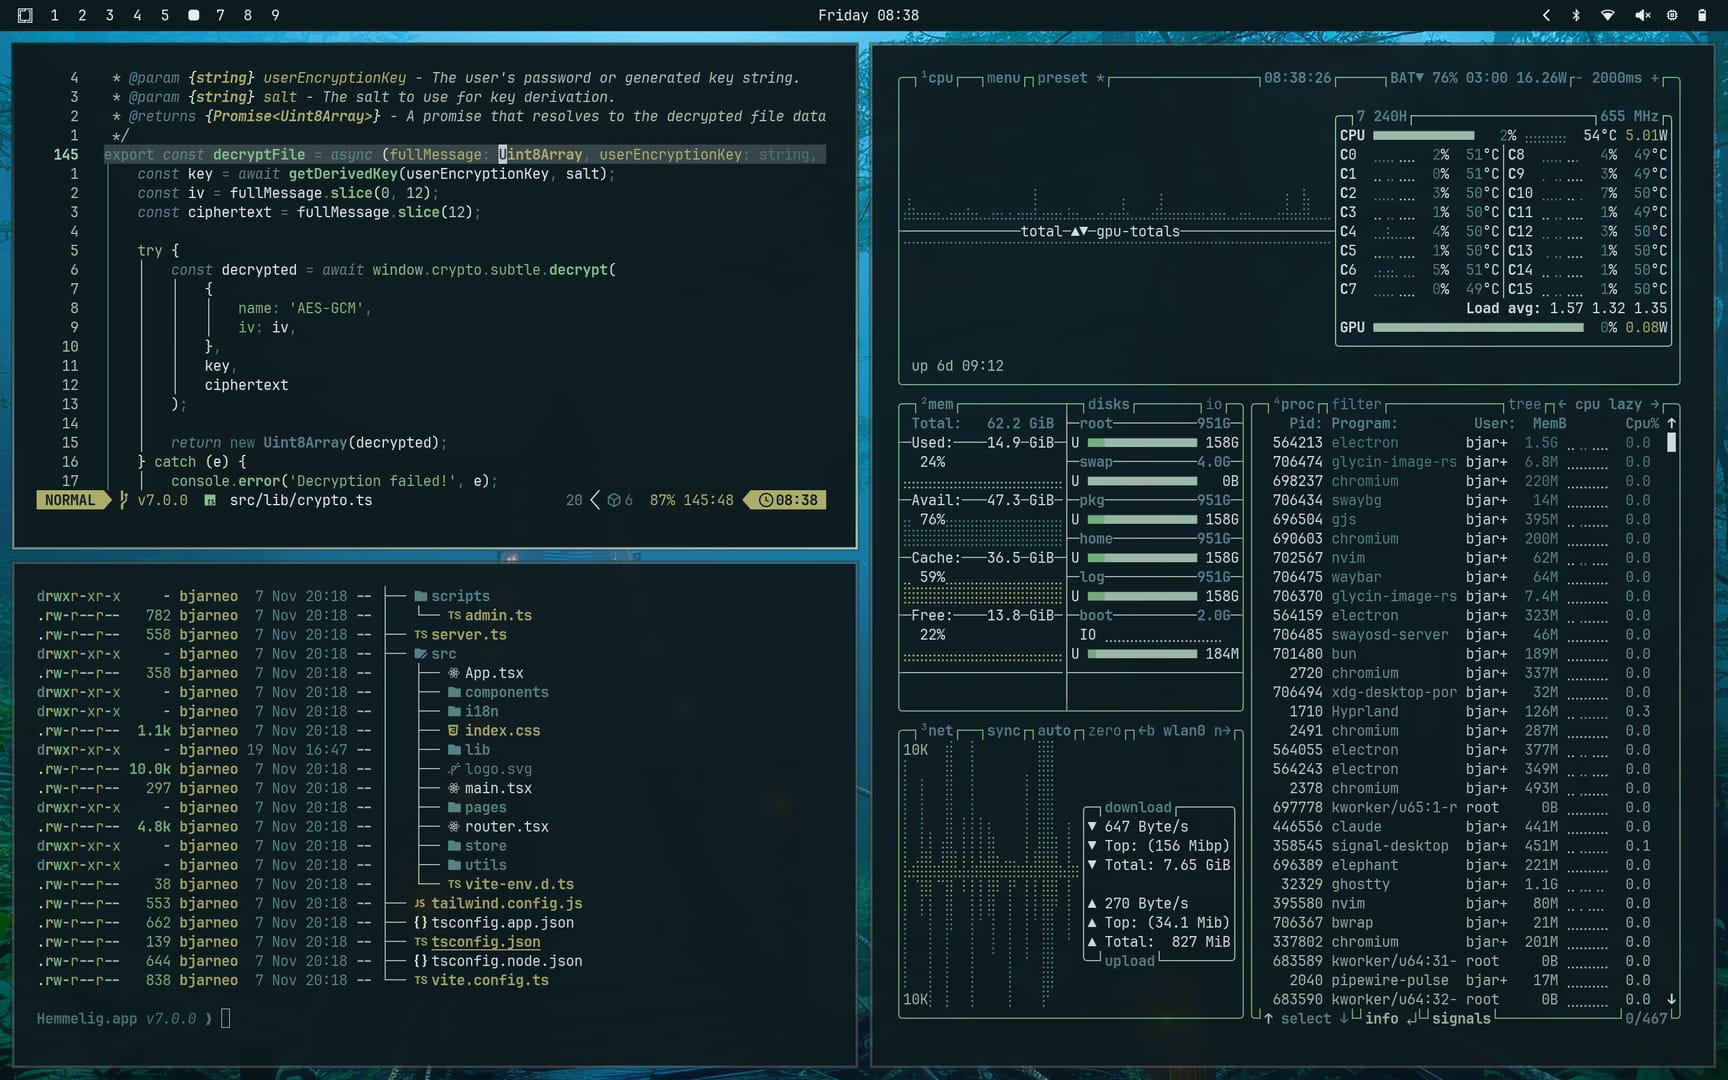This screenshot has height=1080, width=1728.
Task: Toggle the tree view in the proc panel
Action: pyautogui.click(x=1524, y=404)
